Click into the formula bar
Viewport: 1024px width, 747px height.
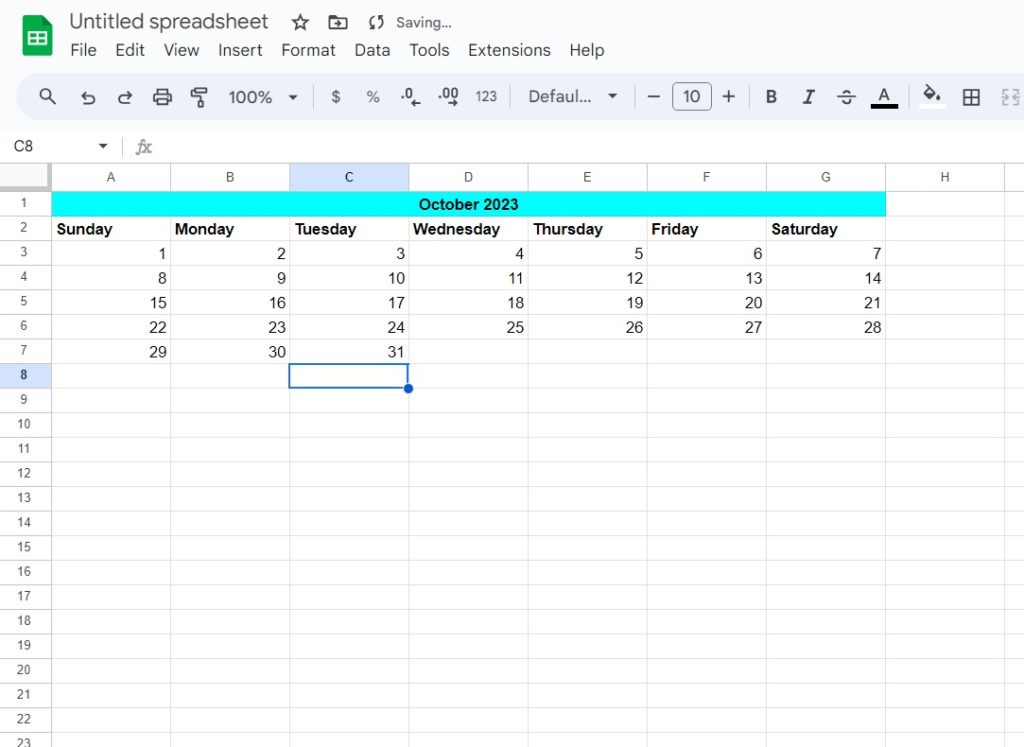(588, 146)
